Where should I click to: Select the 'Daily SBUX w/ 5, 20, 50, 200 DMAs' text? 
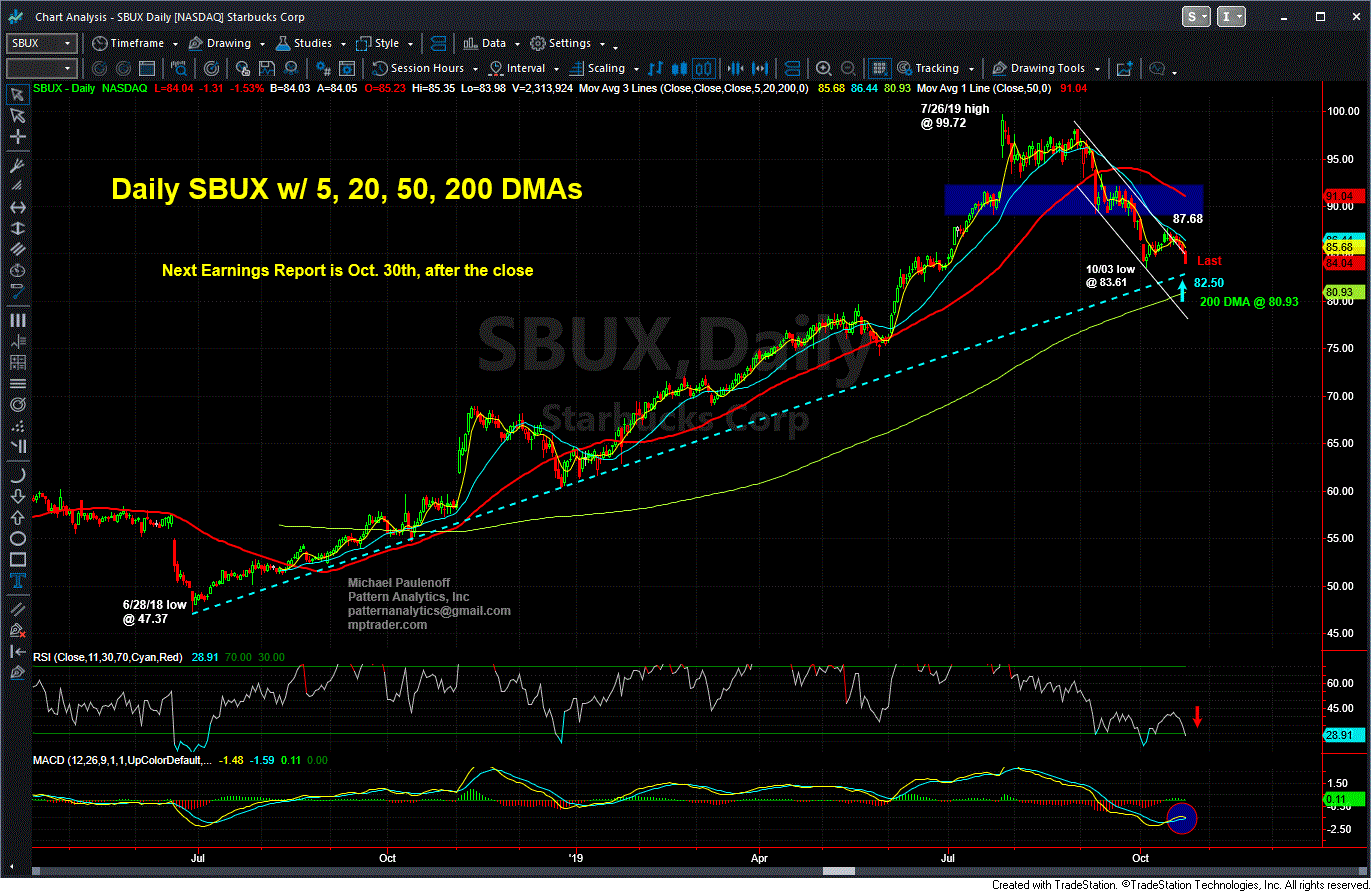click(346, 189)
